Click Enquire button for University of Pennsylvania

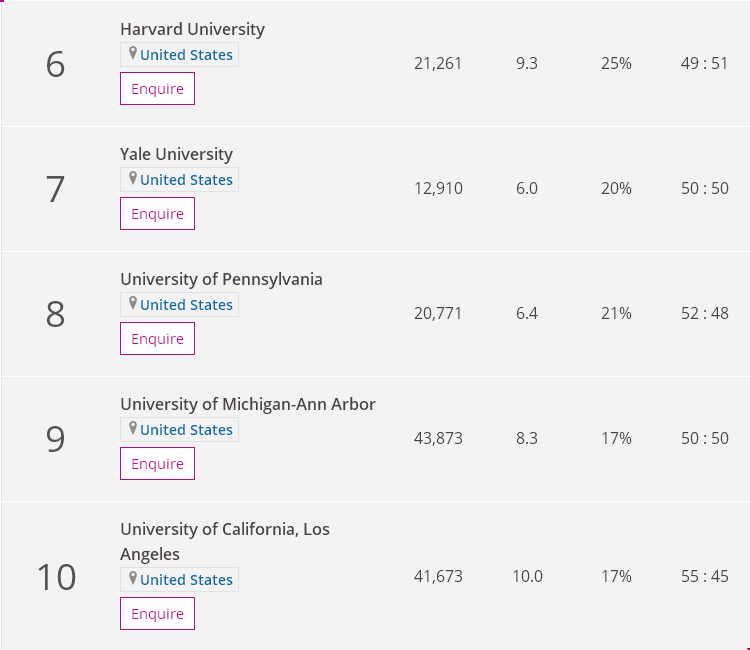click(x=157, y=339)
